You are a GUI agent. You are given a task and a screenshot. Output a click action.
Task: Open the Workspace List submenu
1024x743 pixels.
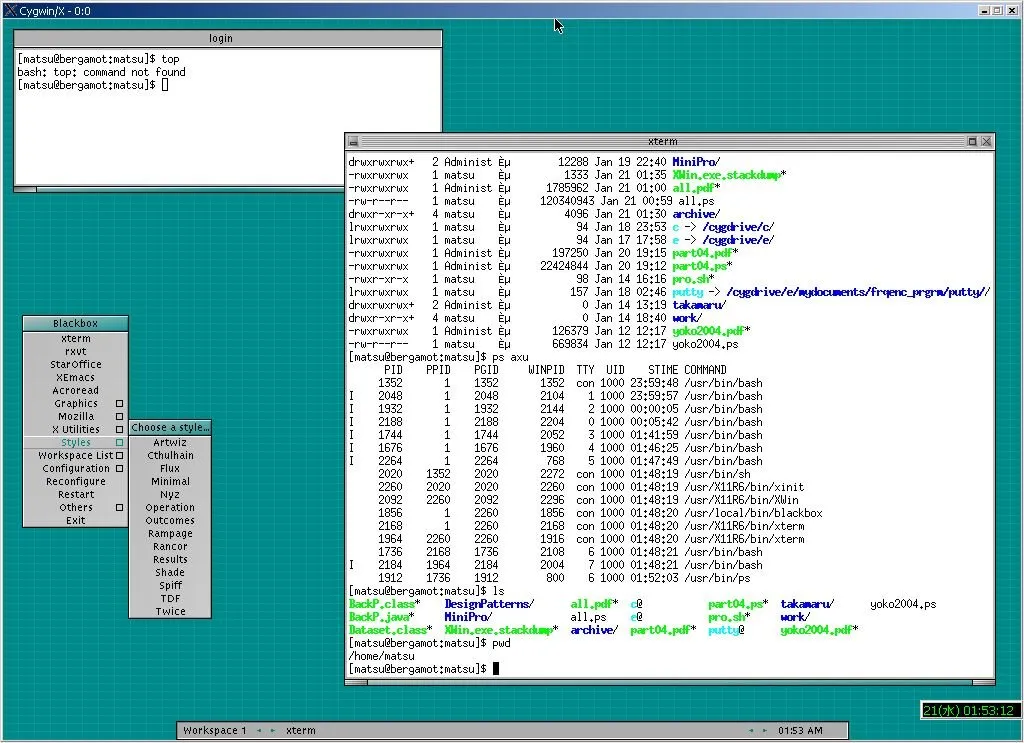pyautogui.click(x=76, y=456)
